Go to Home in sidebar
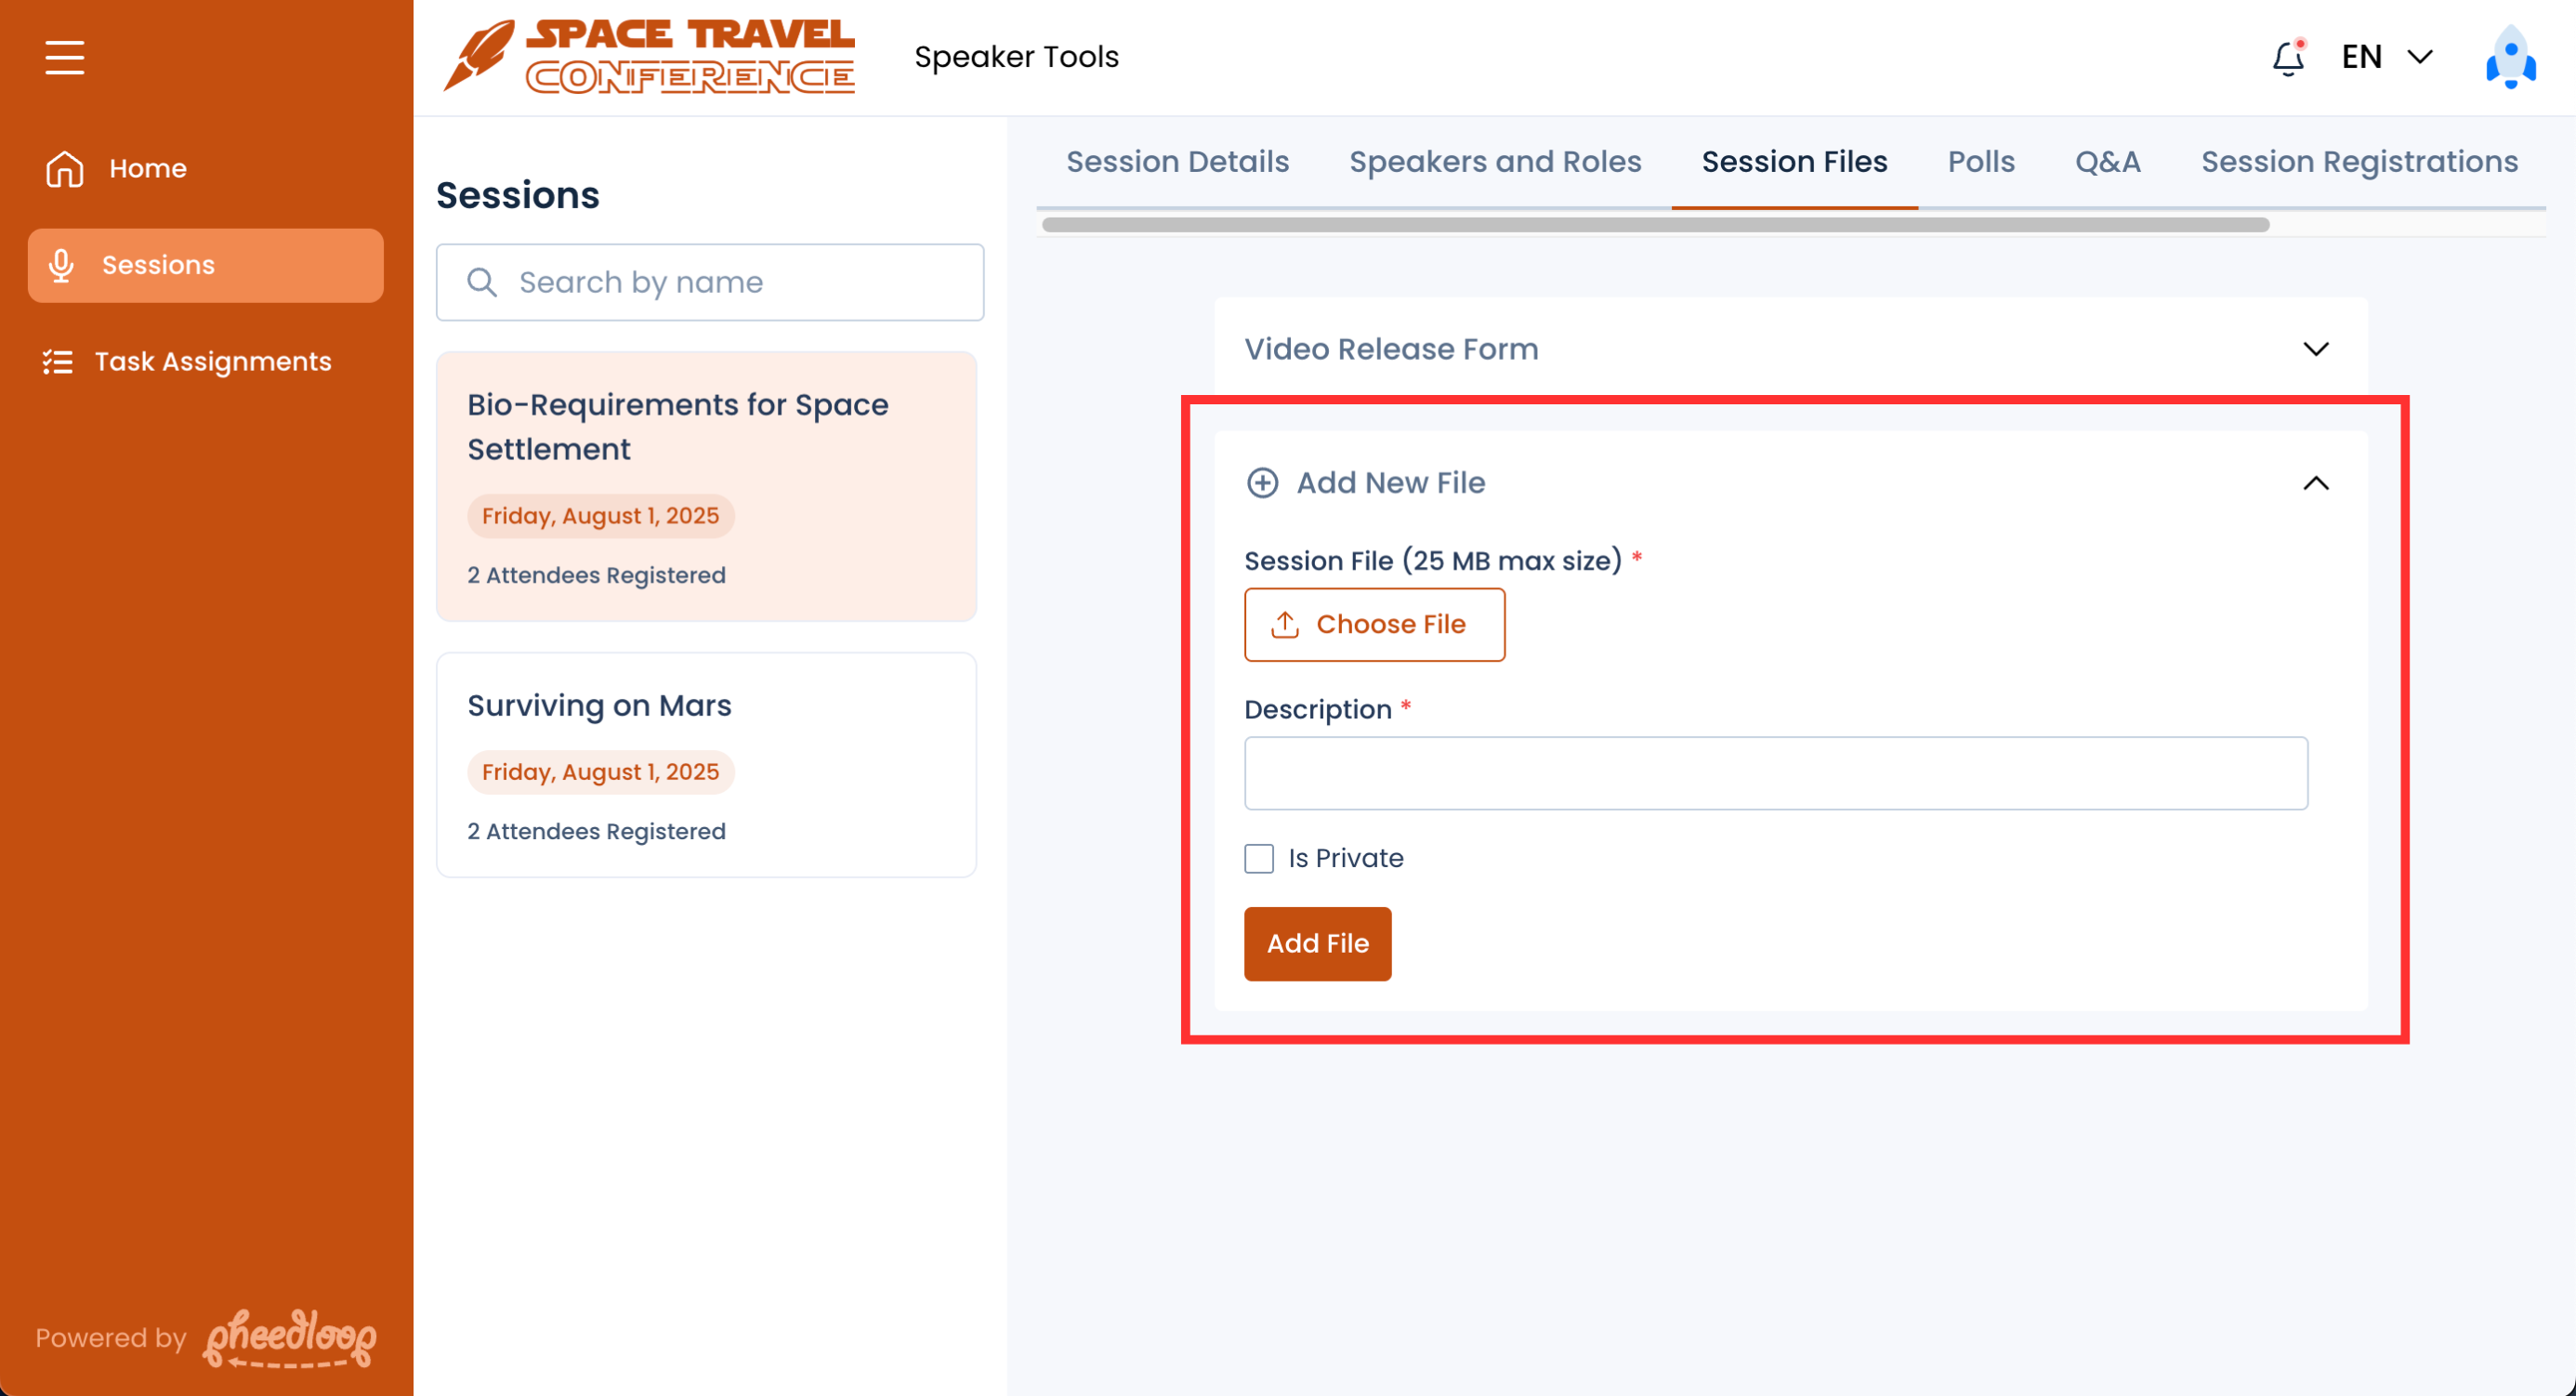The image size is (2576, 1396). 205,168
